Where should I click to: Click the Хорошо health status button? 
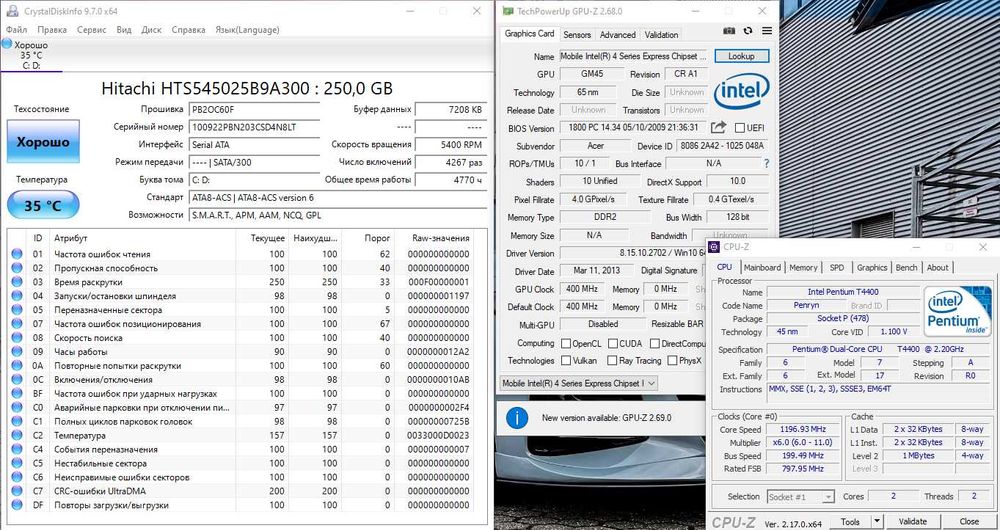click(43, 142)
